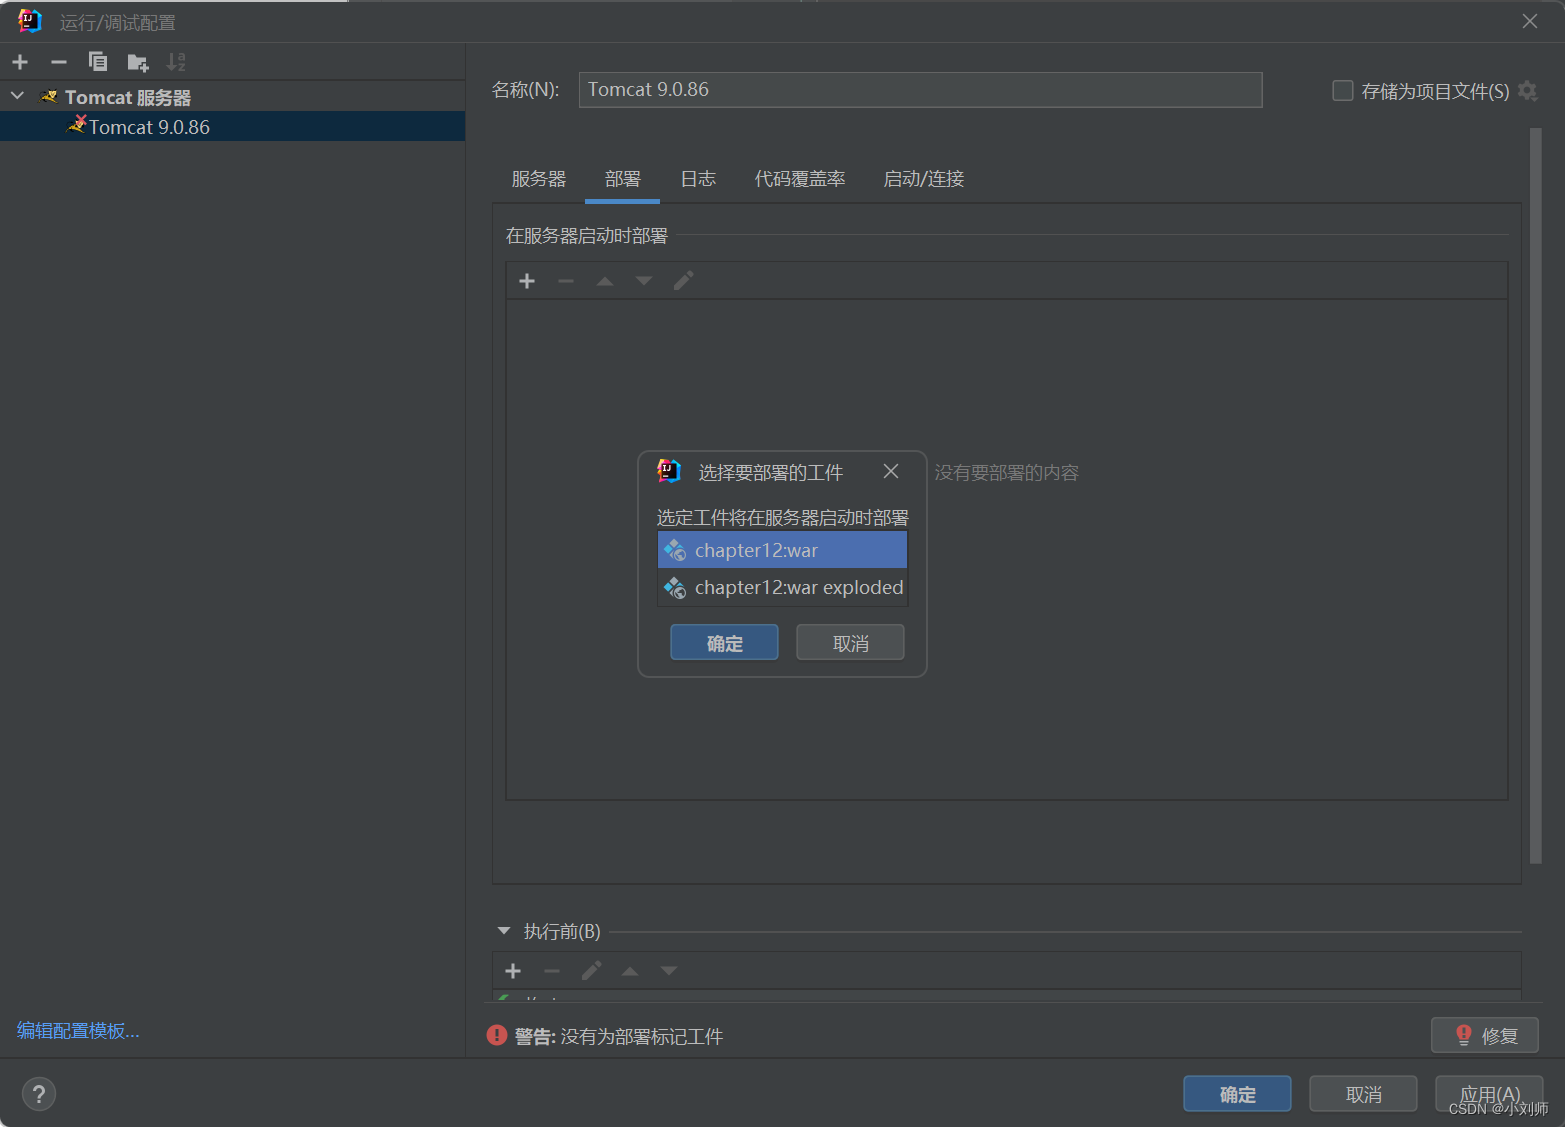Copy the selected configuration icon
The width and height of the screenshot is (1565, 1127).
(98, 62)
